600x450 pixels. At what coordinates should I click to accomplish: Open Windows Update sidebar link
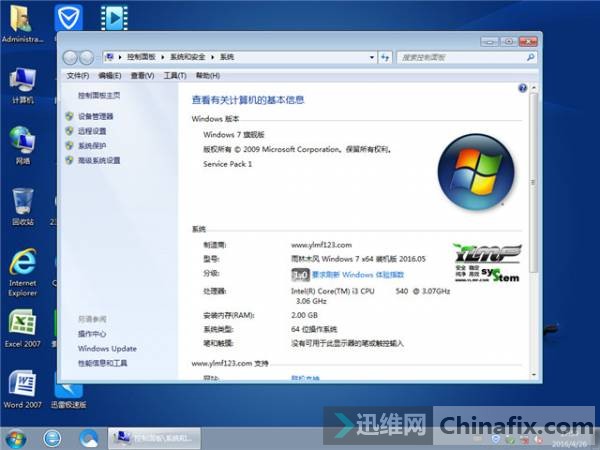coord(107,349)
